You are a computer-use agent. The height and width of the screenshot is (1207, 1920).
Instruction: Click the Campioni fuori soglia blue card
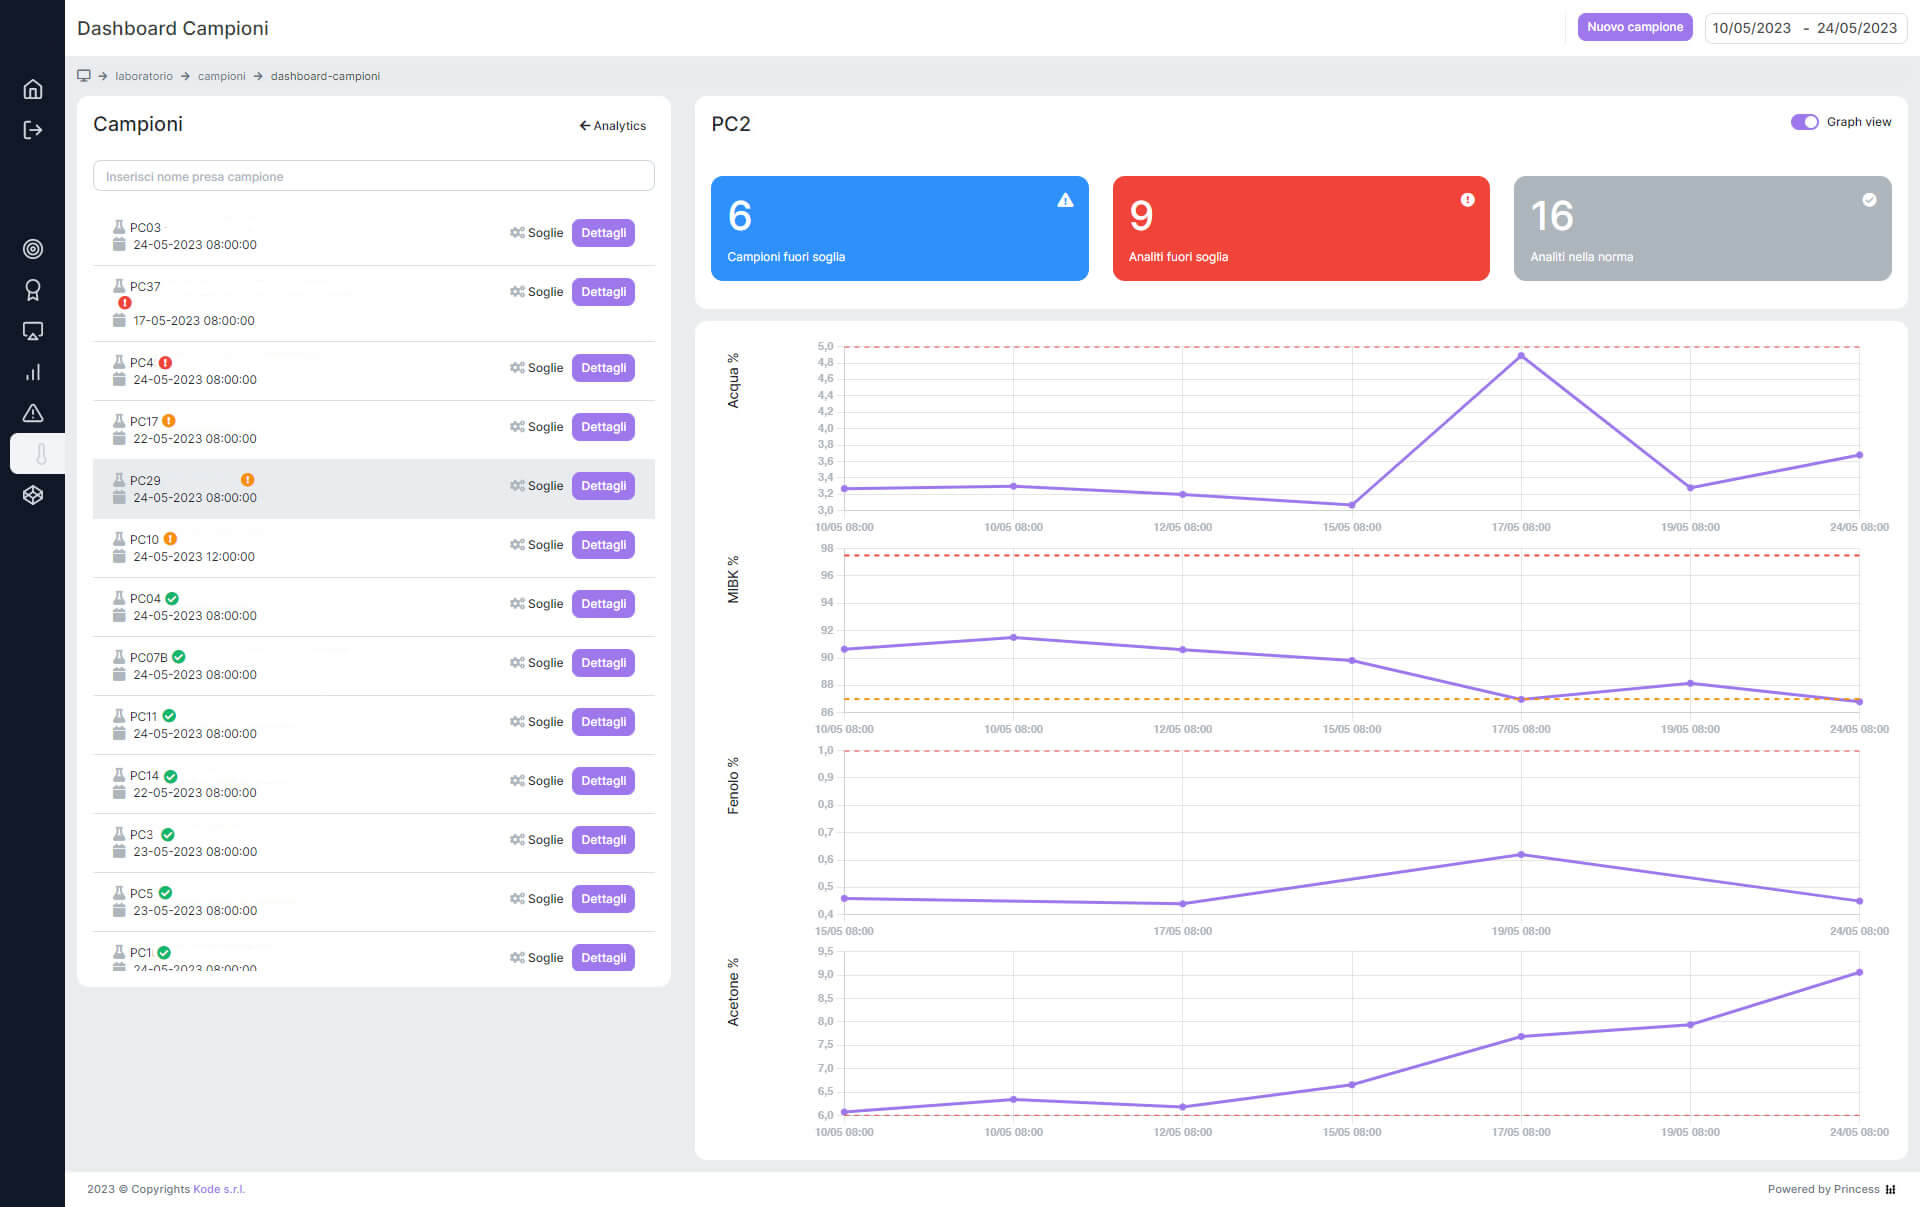[899, 229]
